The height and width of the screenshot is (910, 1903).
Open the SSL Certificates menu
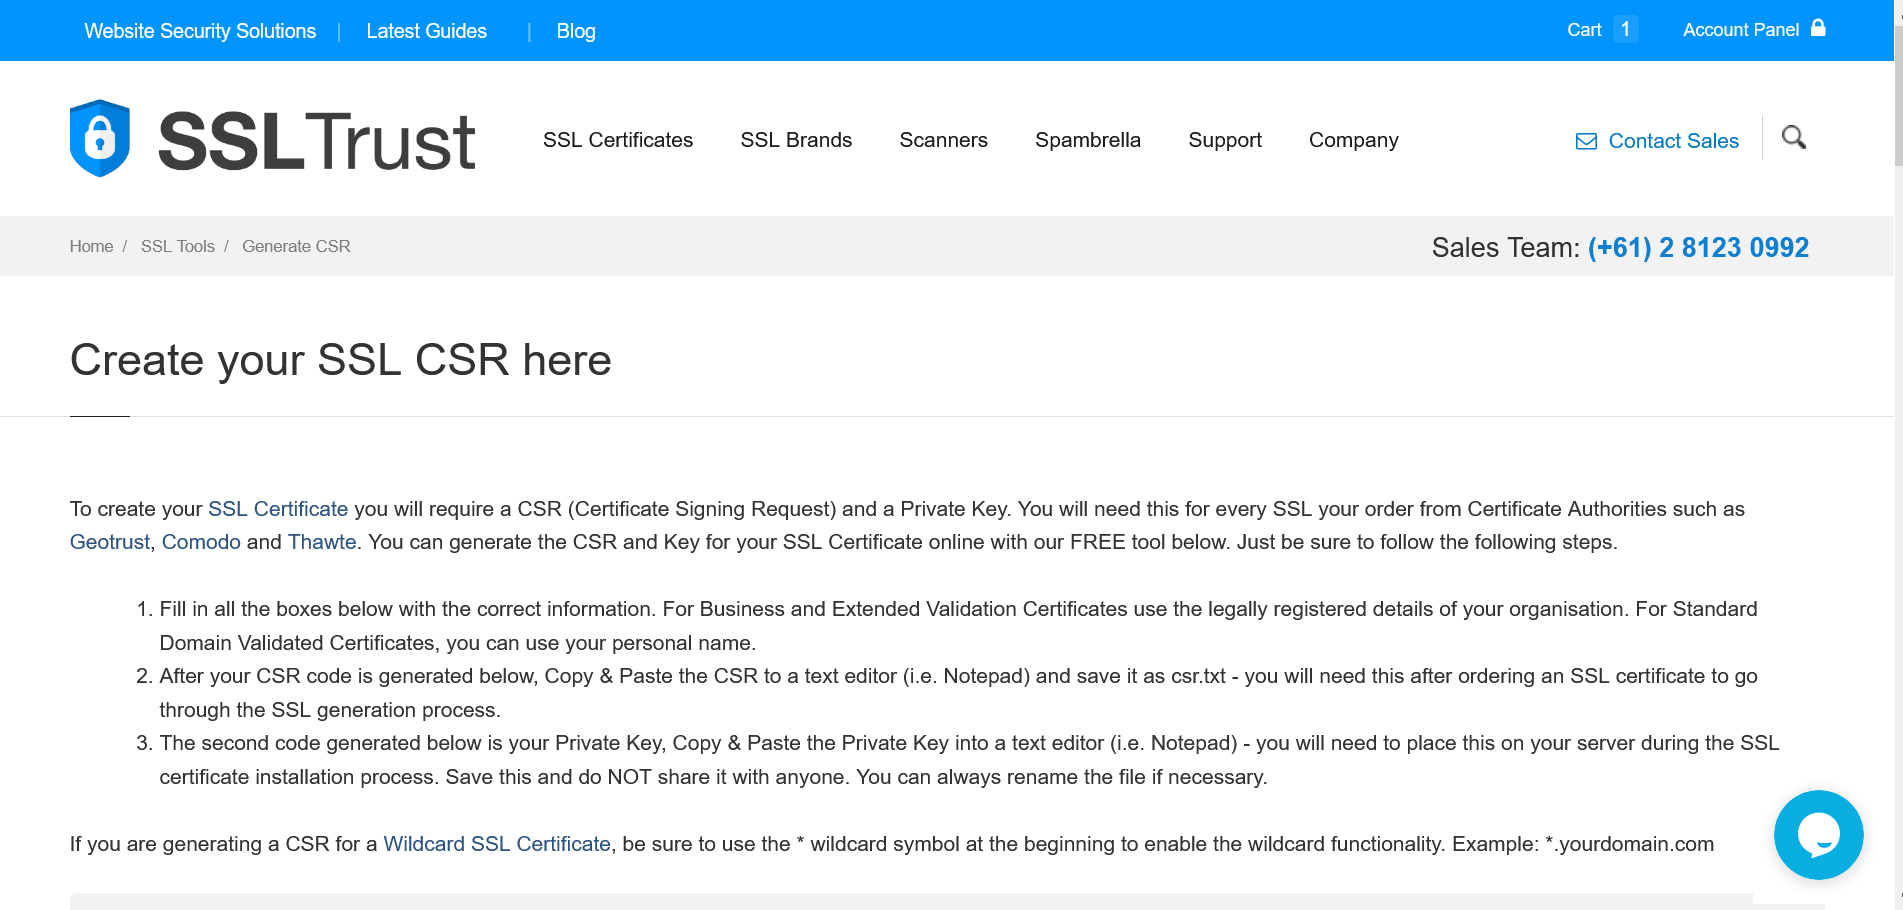(617, 140)
